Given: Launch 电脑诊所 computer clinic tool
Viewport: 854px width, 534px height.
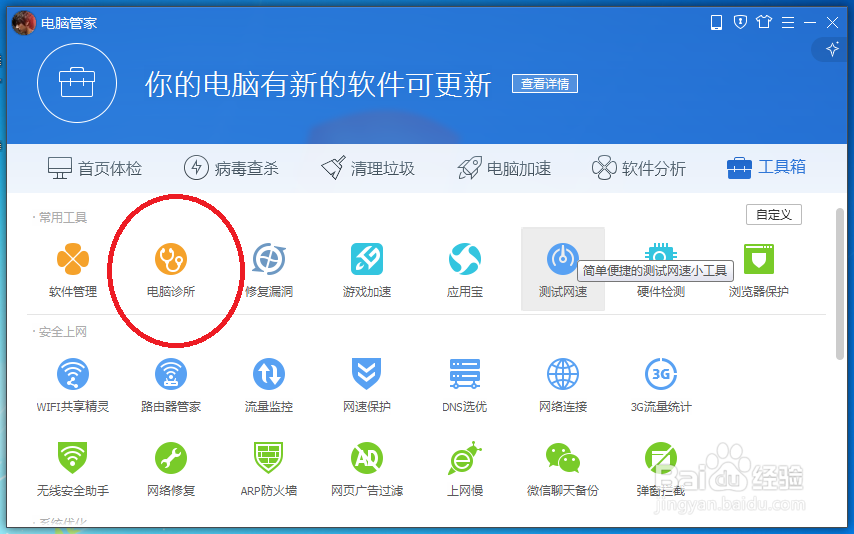Looking at the screenshot, I should [170, 270].
